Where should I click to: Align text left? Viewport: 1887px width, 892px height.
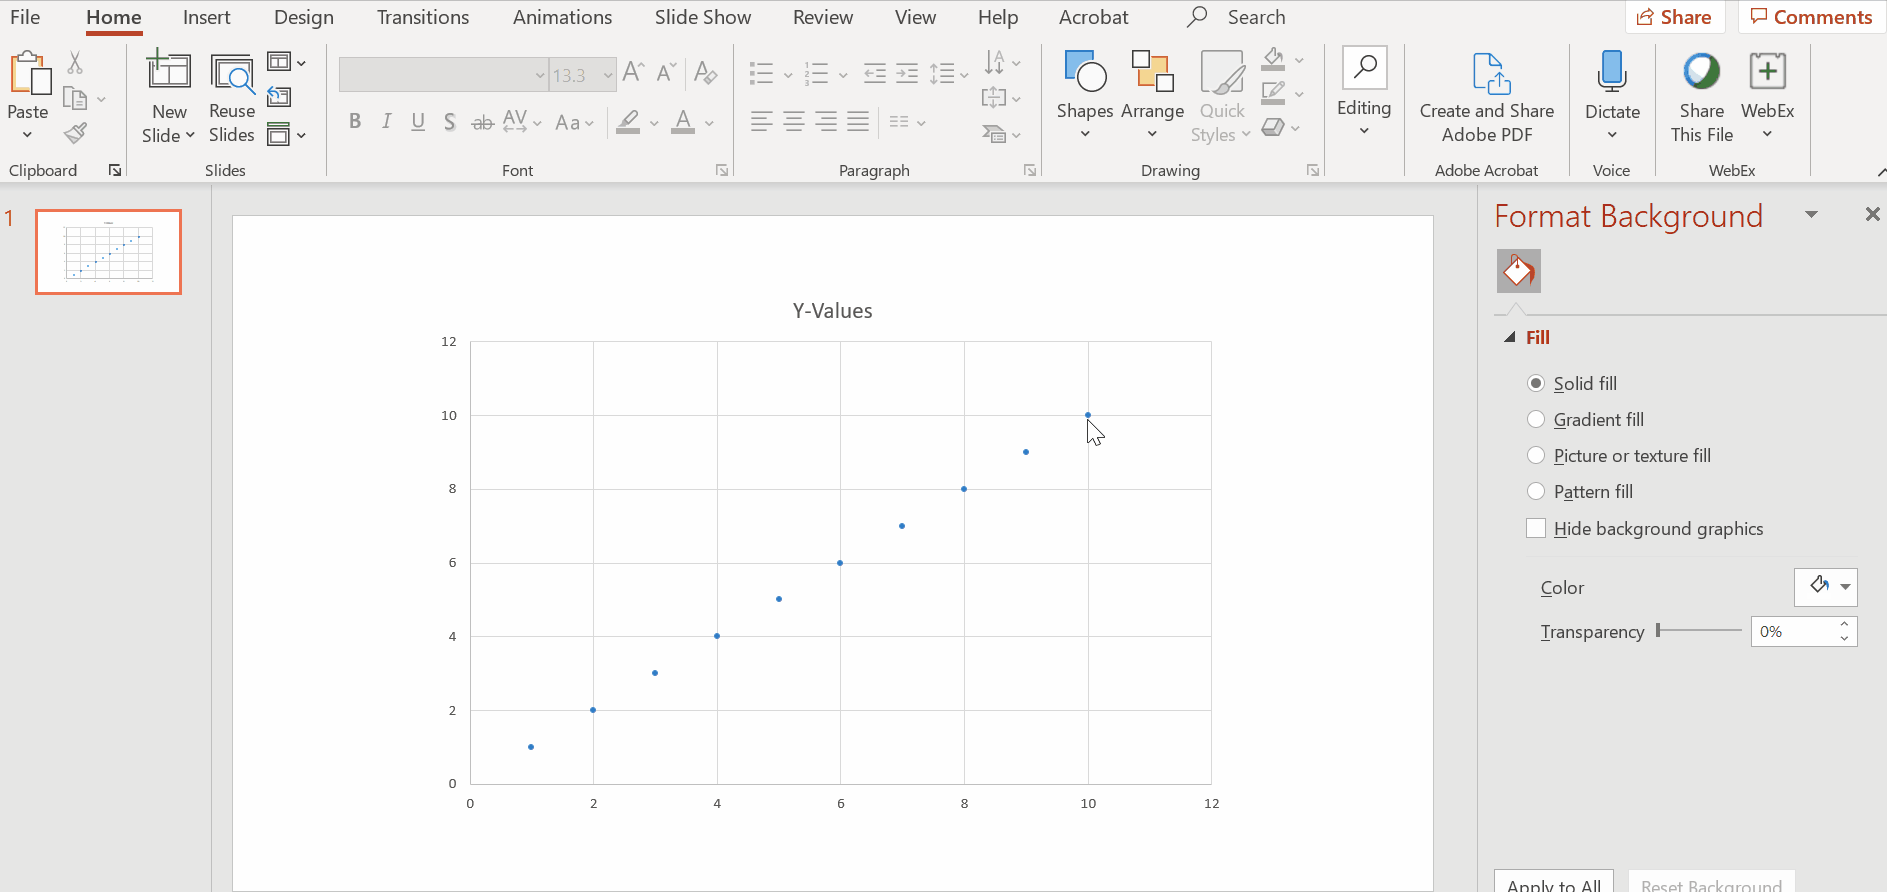[x=762, y=122]
